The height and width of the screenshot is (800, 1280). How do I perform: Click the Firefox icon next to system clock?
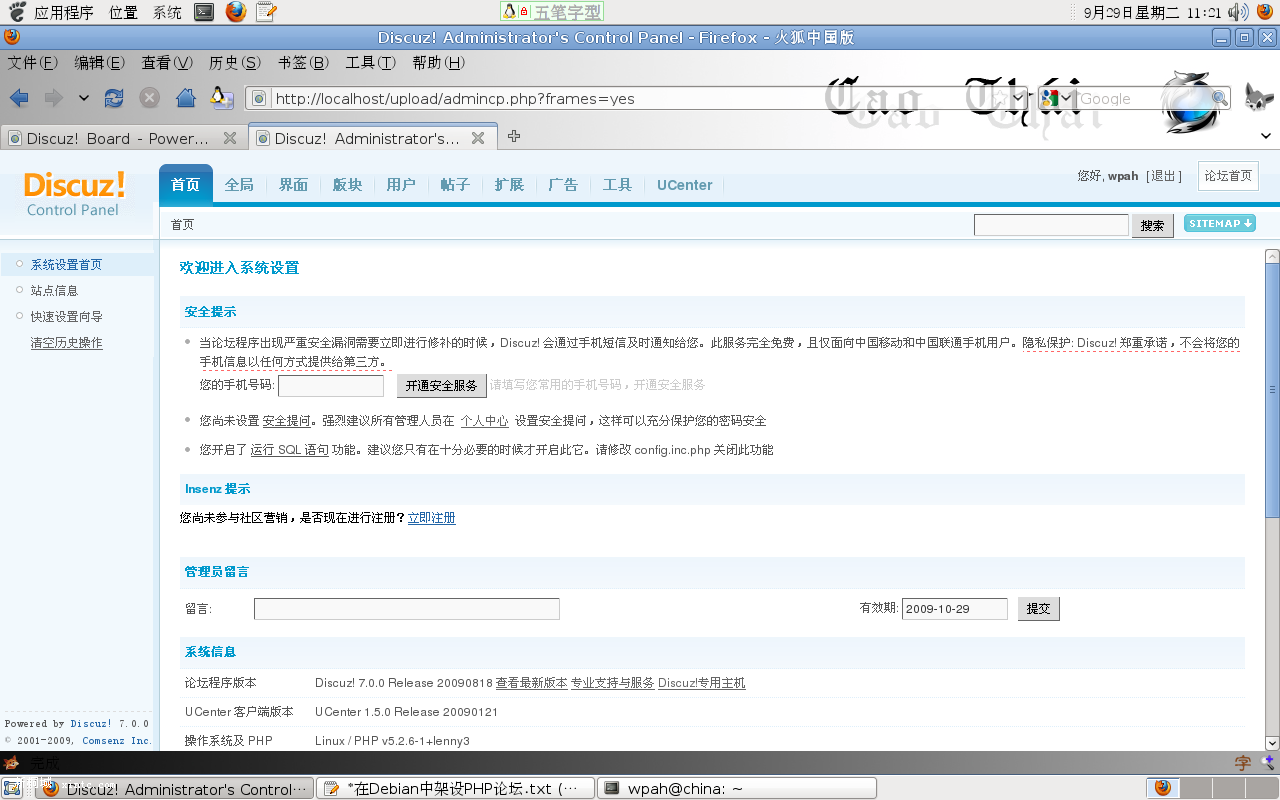[x=1263, y=12]
